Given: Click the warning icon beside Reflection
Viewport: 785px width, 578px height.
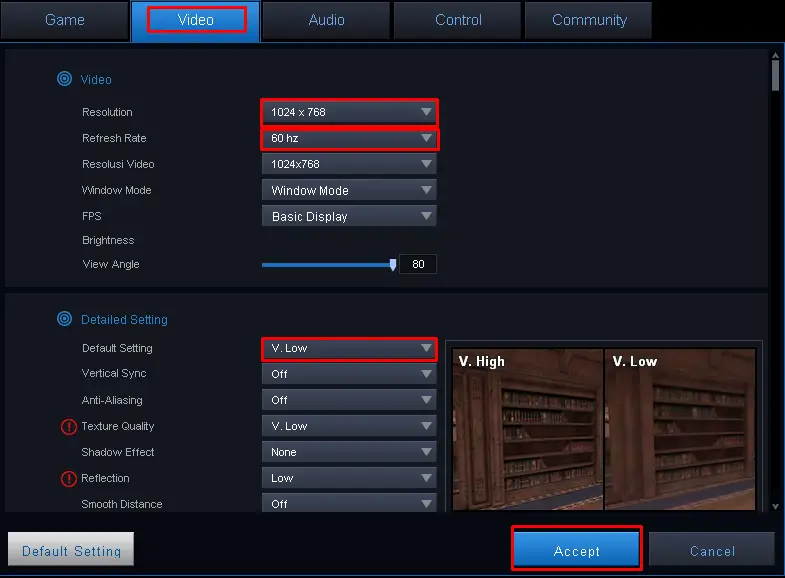Looking at the screenshot, I should click(69, 479).
